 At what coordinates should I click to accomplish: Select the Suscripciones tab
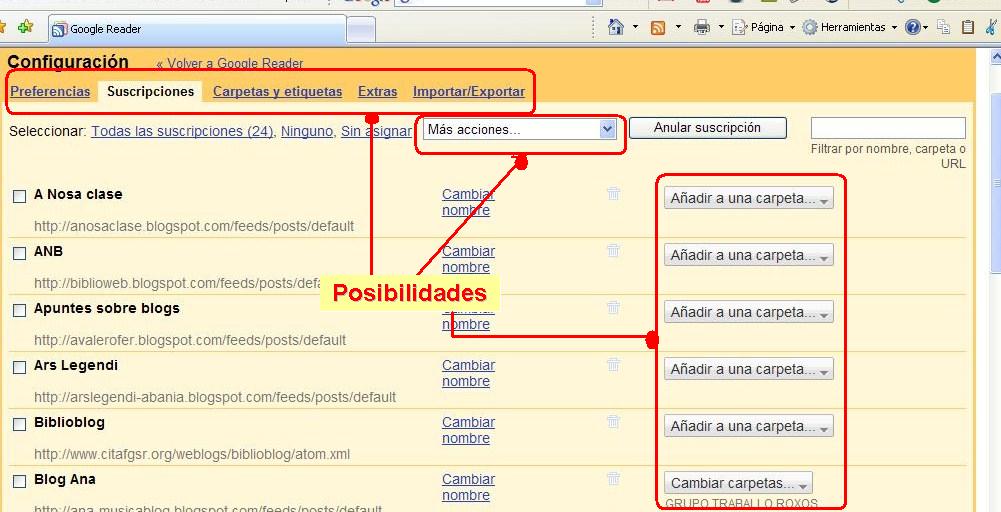tap(151, 91)
